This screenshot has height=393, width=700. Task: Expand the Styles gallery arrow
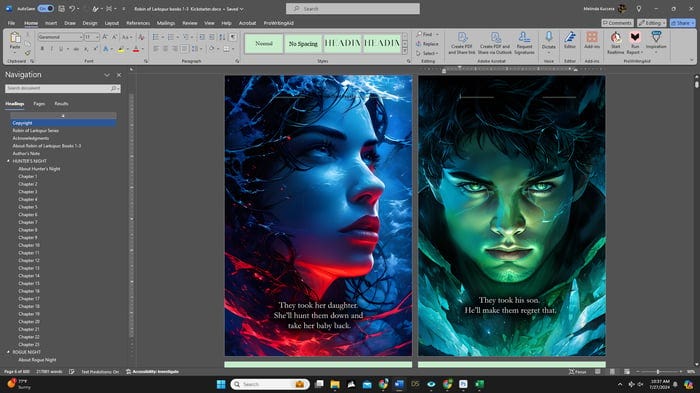click(405, 52)
